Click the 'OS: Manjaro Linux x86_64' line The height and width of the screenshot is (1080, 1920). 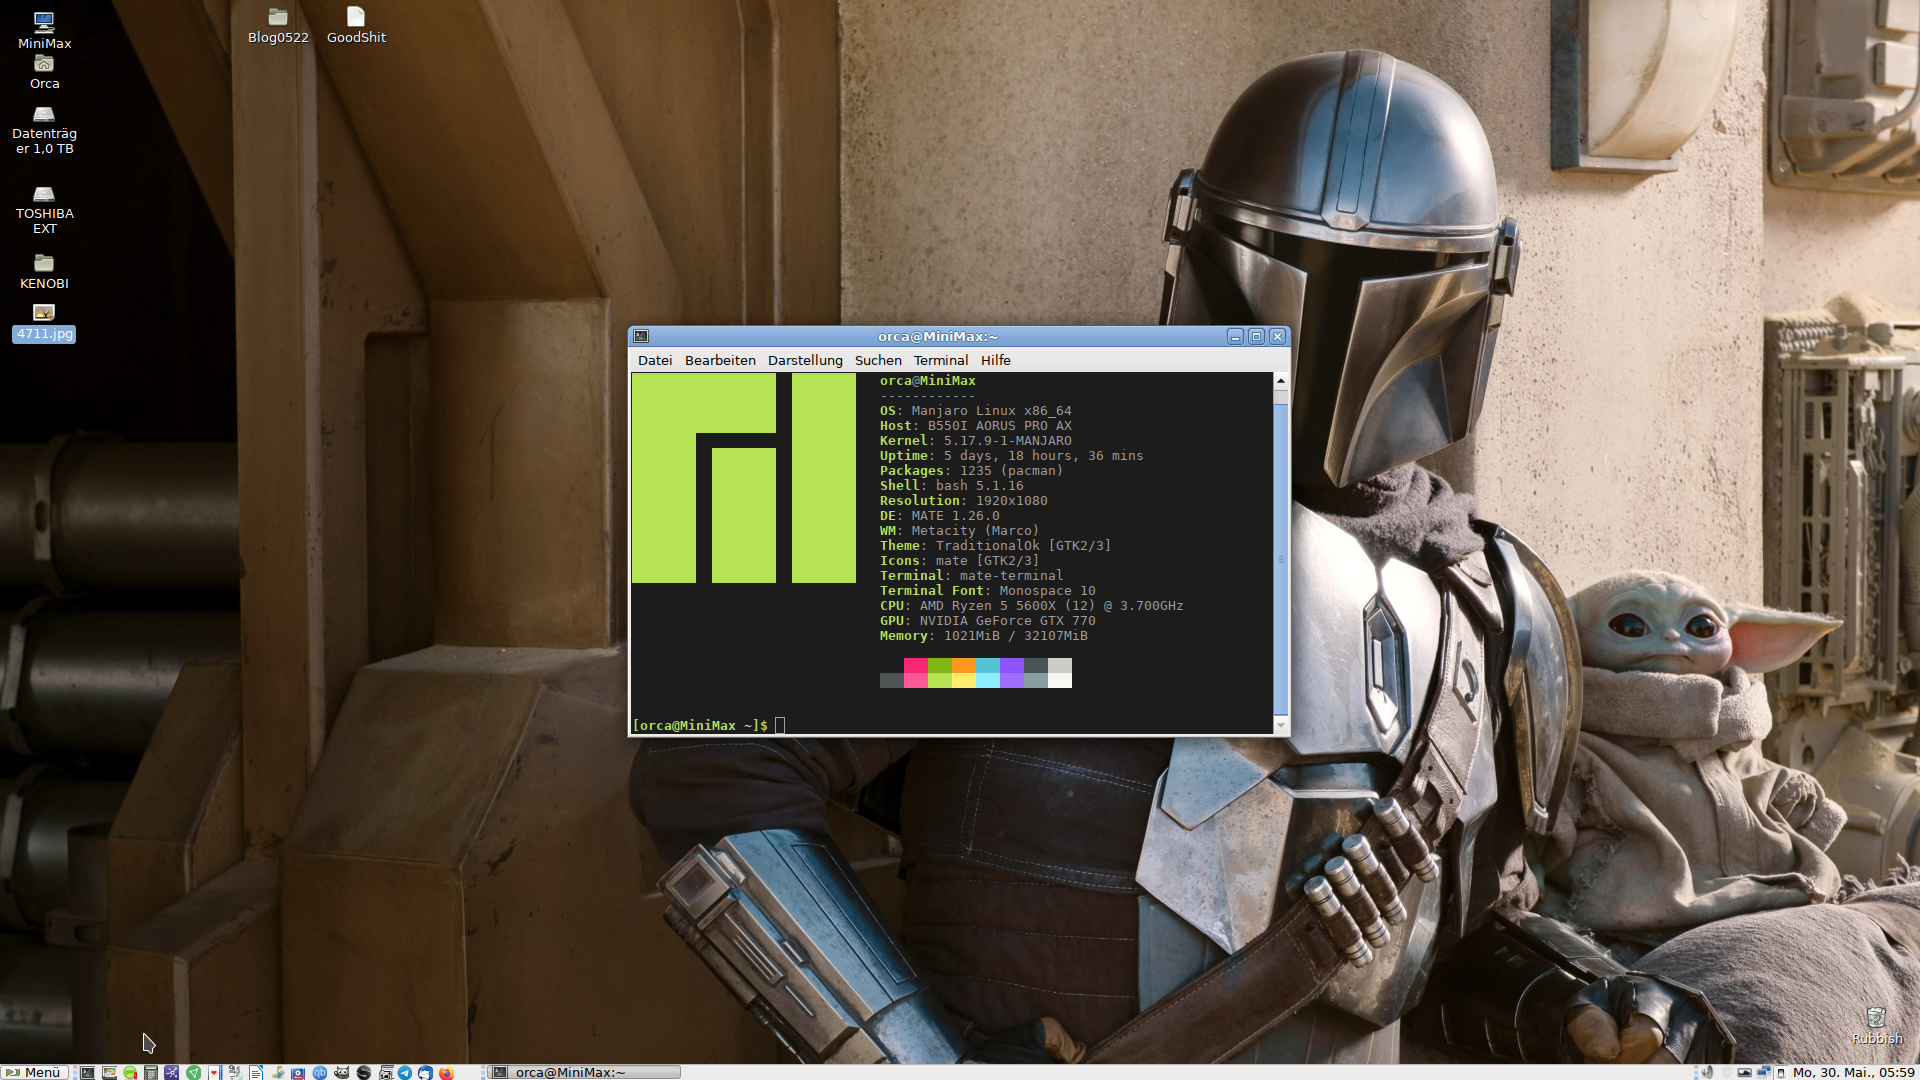point(975,411)
